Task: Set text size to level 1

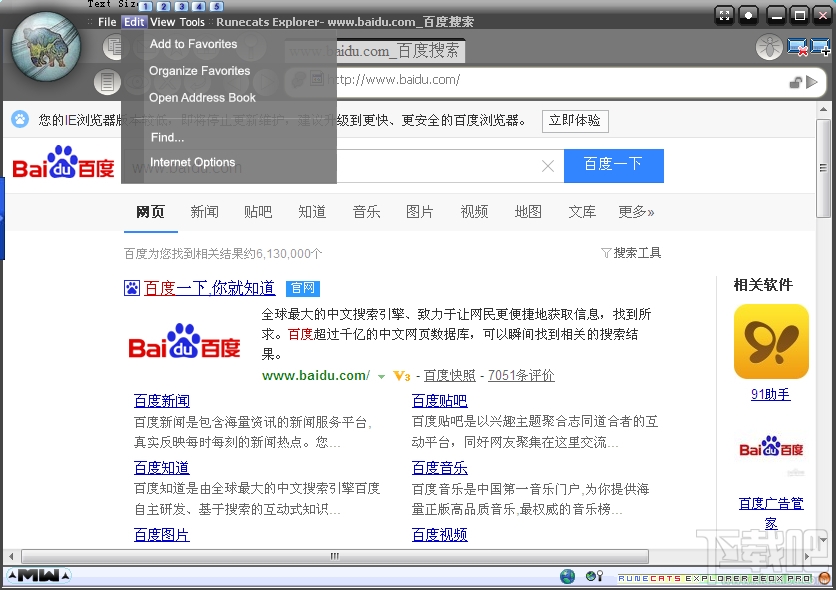Action: point(146,6)
